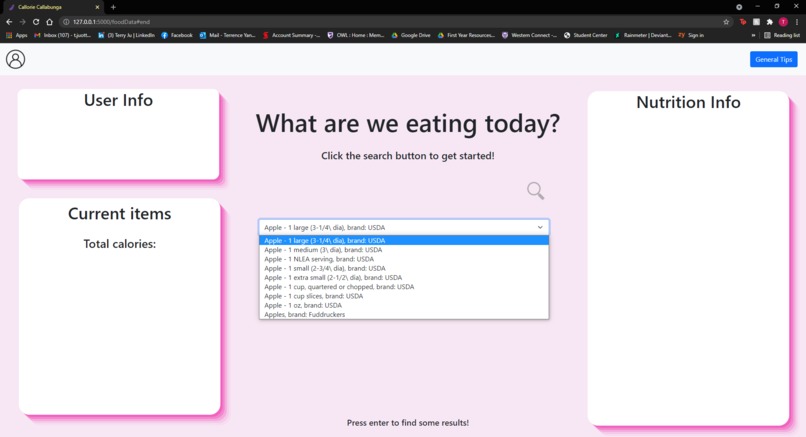Viewport: 806px width, 437px height.
Task: Go back with the browser back arrow
Action: (9, 22)
